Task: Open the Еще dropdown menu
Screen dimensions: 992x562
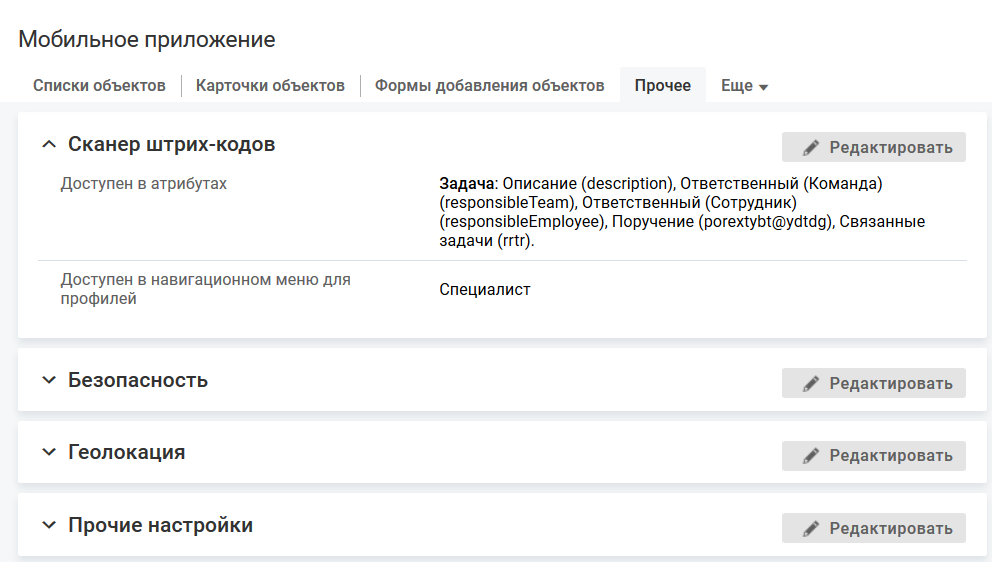Action: pyautogui.click(x=744, y=86)
